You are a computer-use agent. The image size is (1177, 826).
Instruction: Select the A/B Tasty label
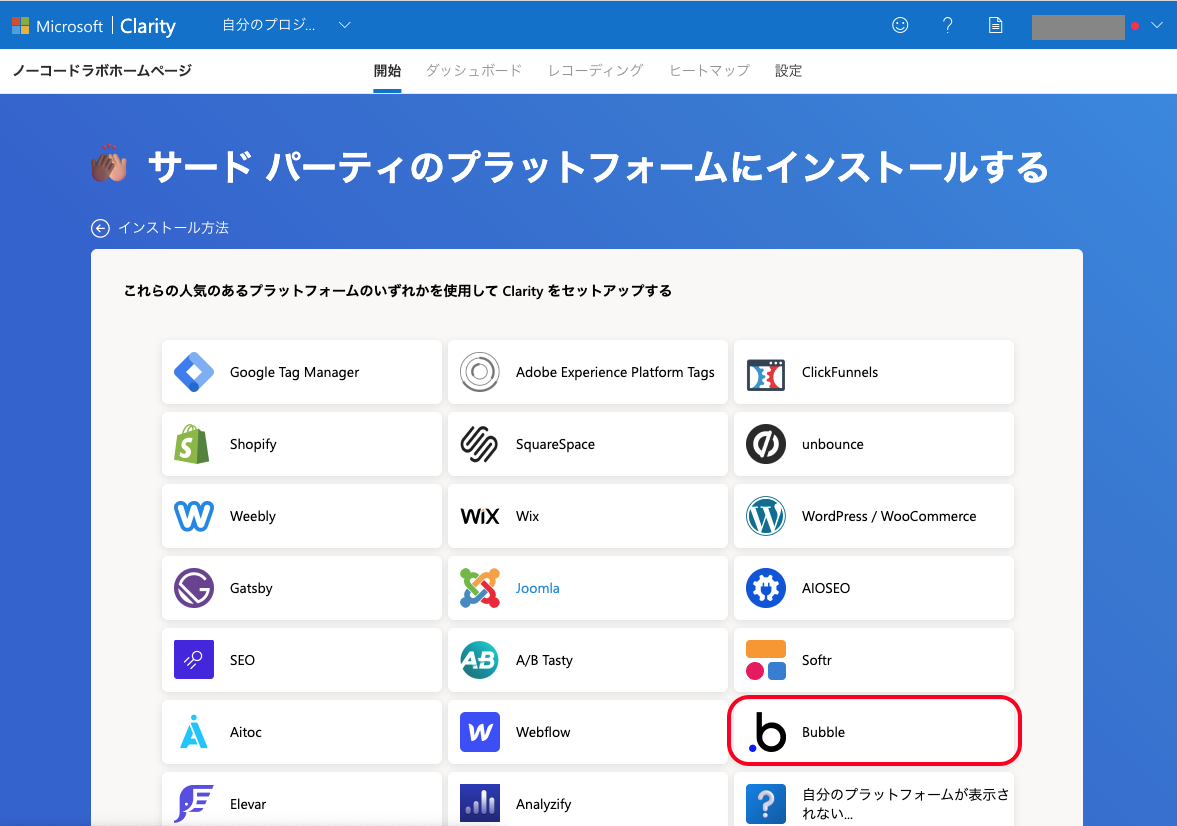pyautogui.click(x=543, y=660)
